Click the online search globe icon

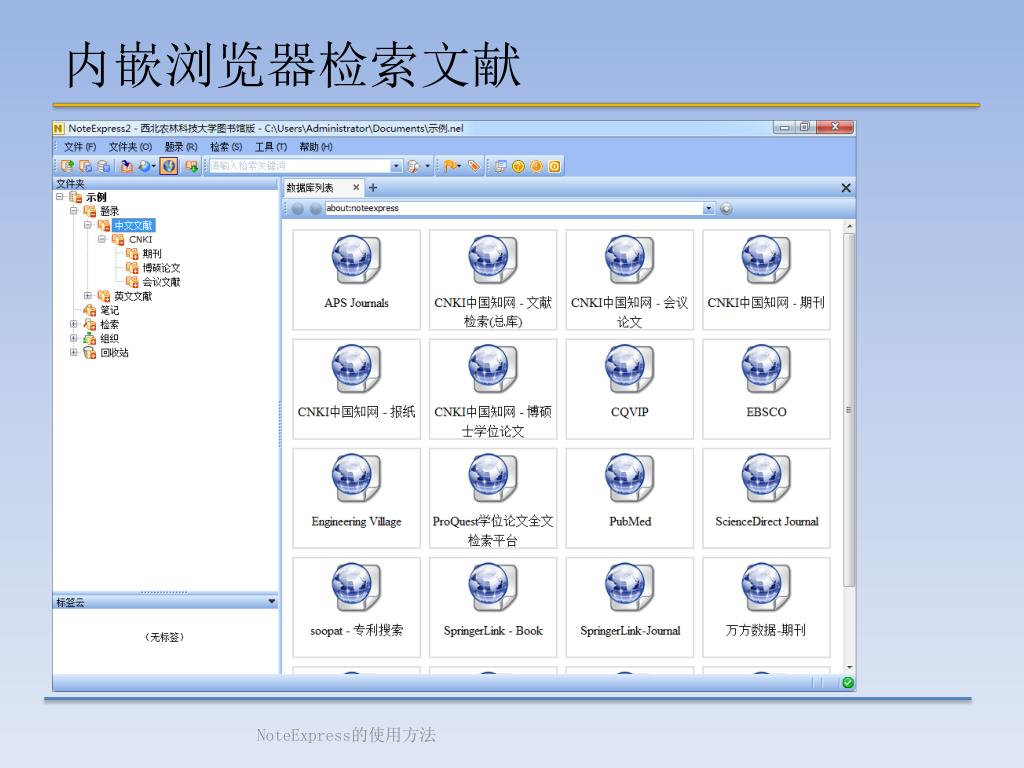[x=145, y=167]
